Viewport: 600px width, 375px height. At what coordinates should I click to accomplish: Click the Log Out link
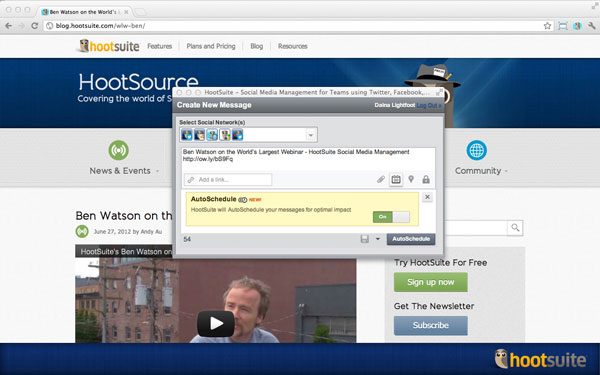pos(429,105)
